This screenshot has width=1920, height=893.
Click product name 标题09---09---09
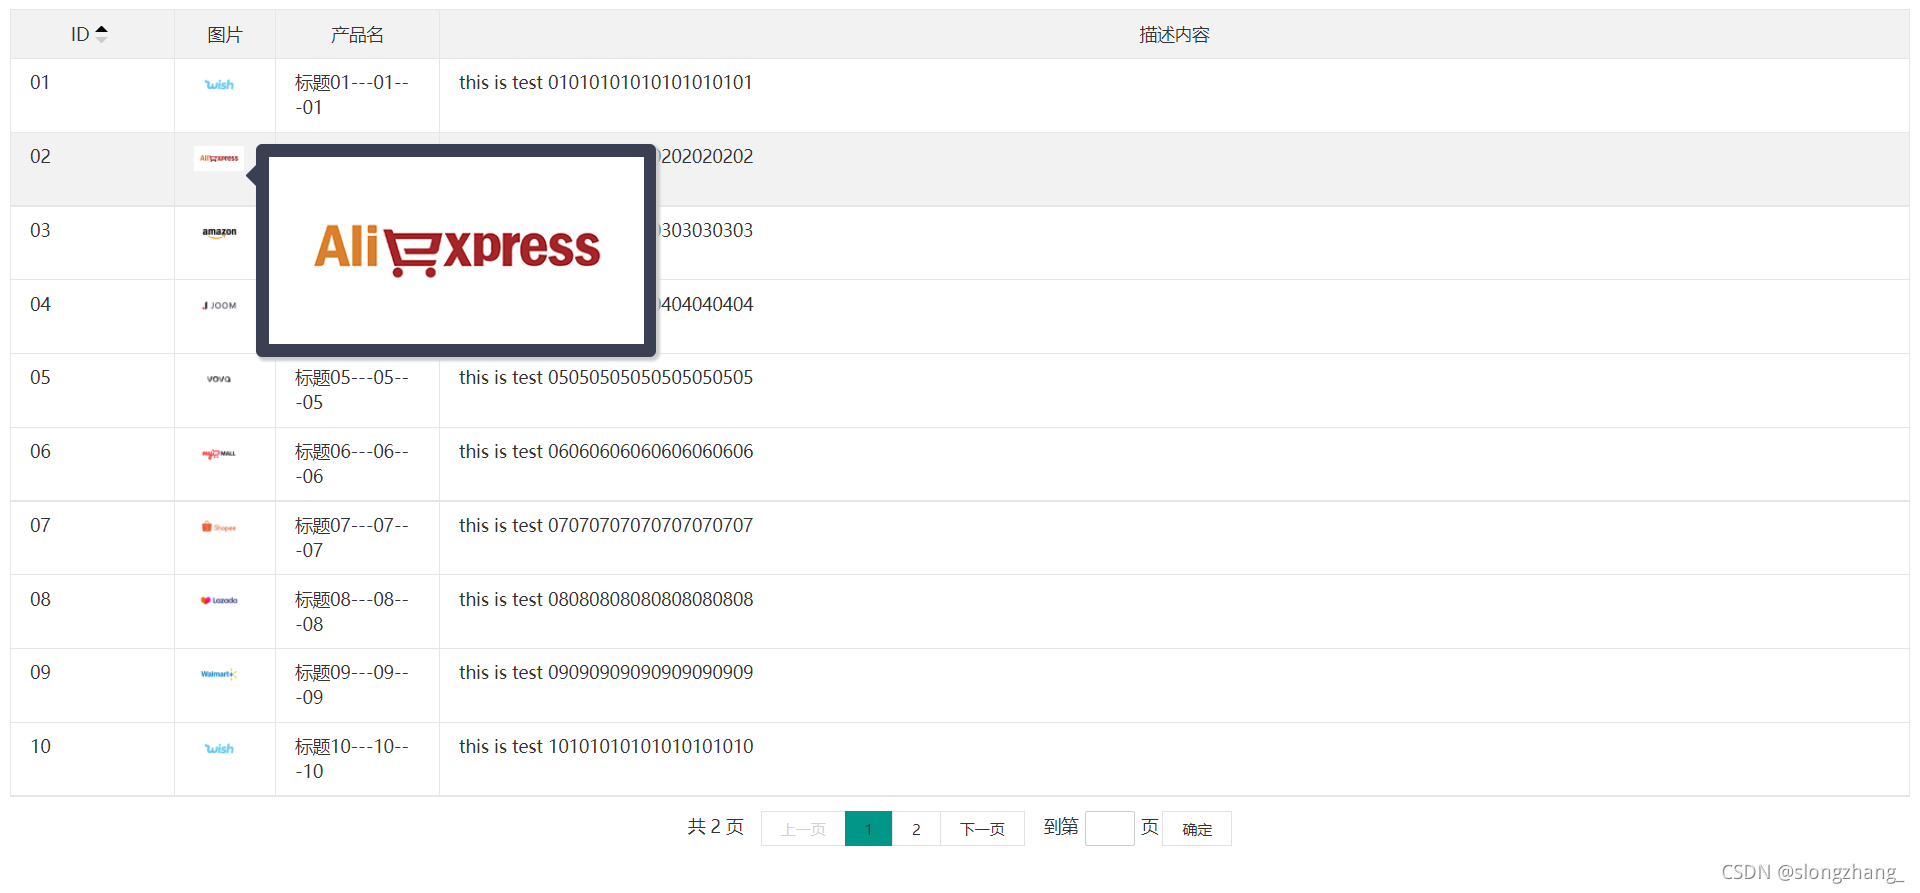352,685
